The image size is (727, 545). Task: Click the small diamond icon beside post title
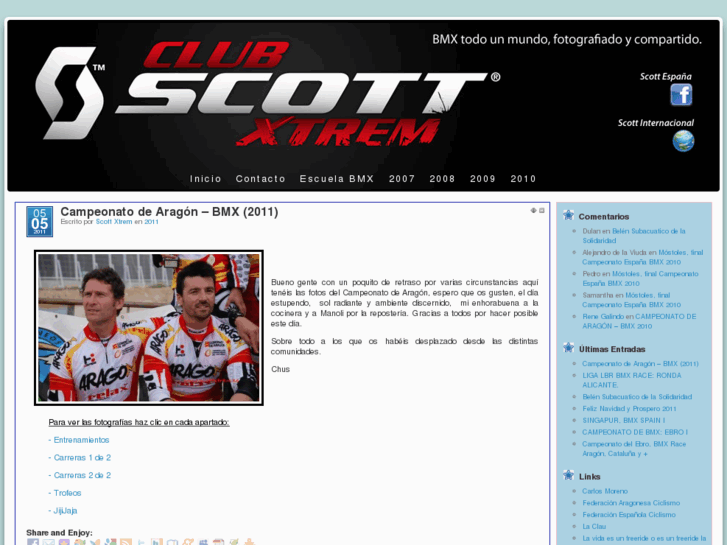pyautogui.click(x=533, y=211)
